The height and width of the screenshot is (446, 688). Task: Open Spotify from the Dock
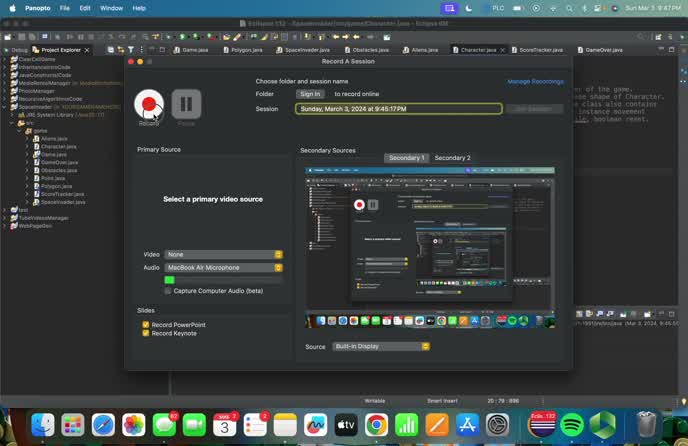(572, 424)
